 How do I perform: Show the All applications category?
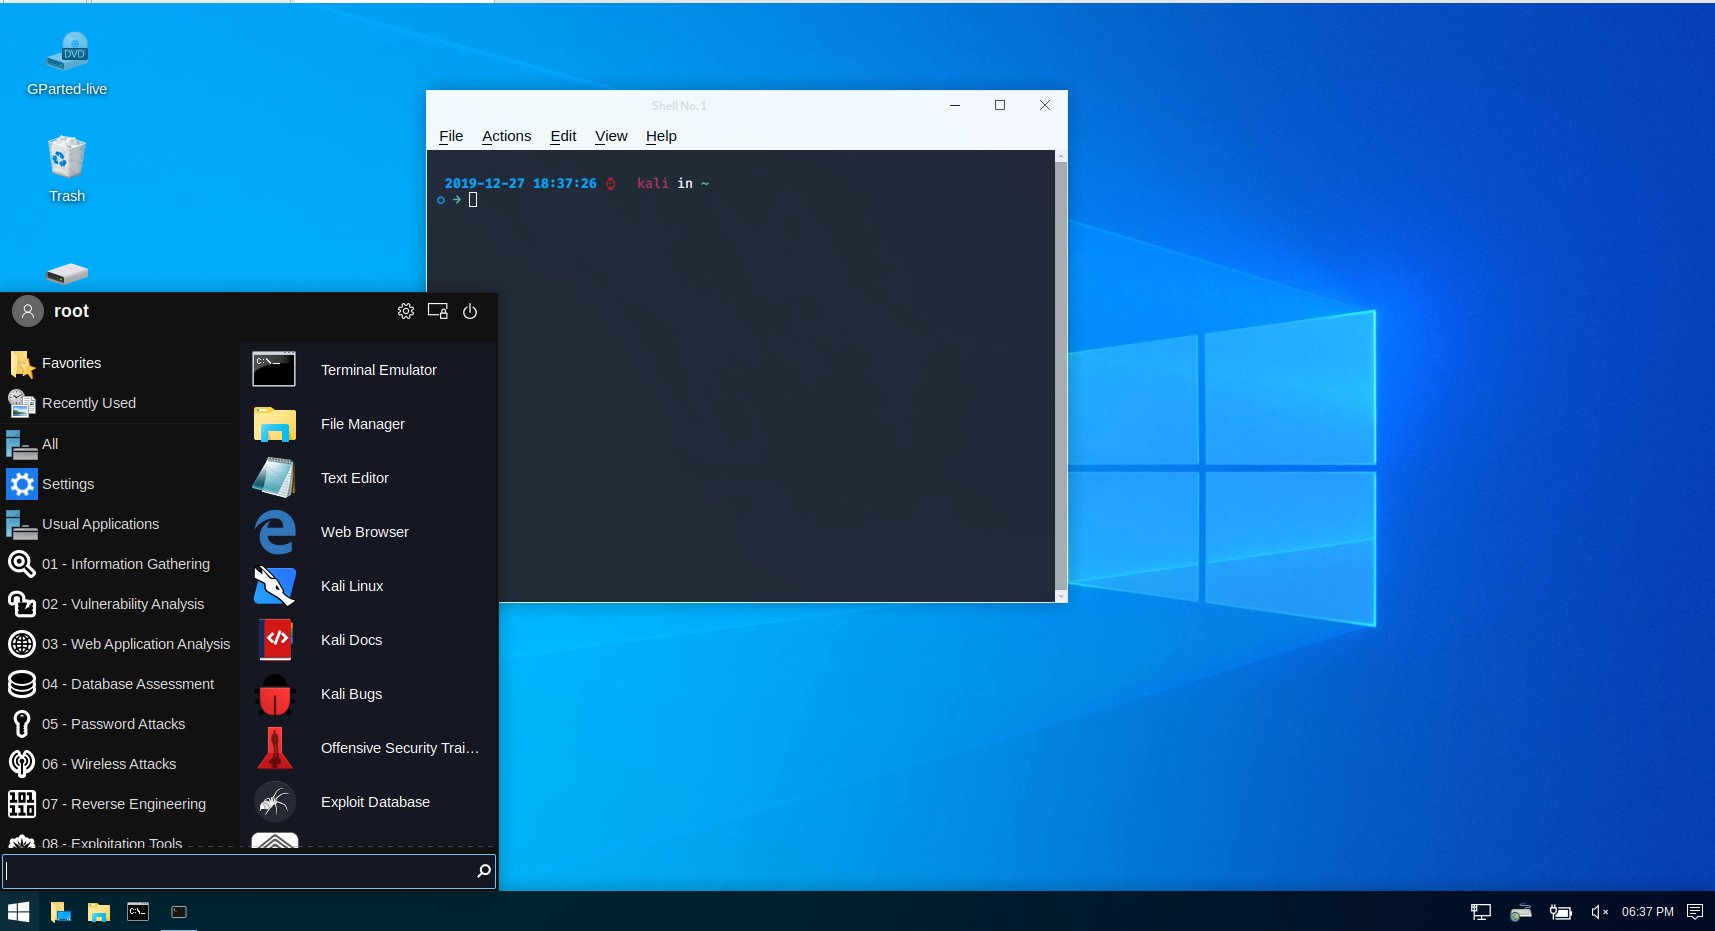(x=120, y=444)
